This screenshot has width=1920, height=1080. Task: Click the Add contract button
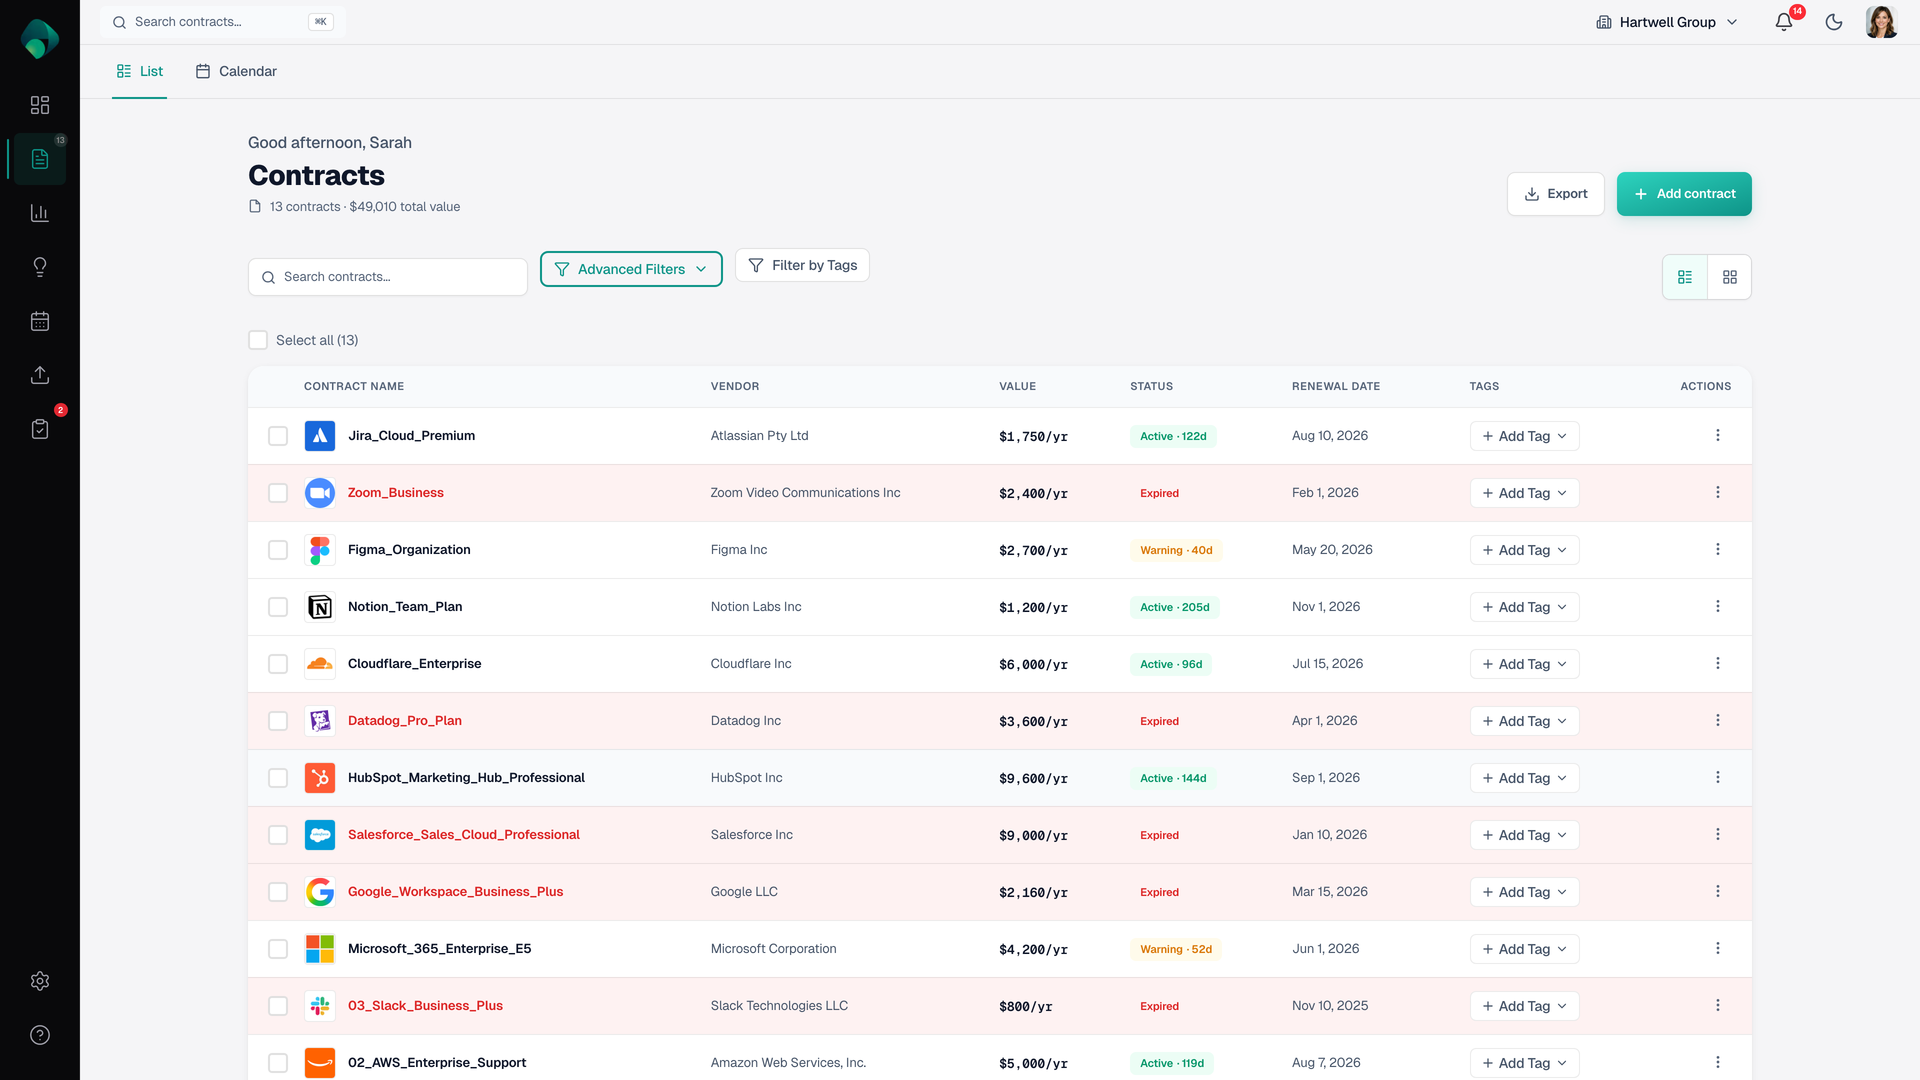[x=1684, y=194]
